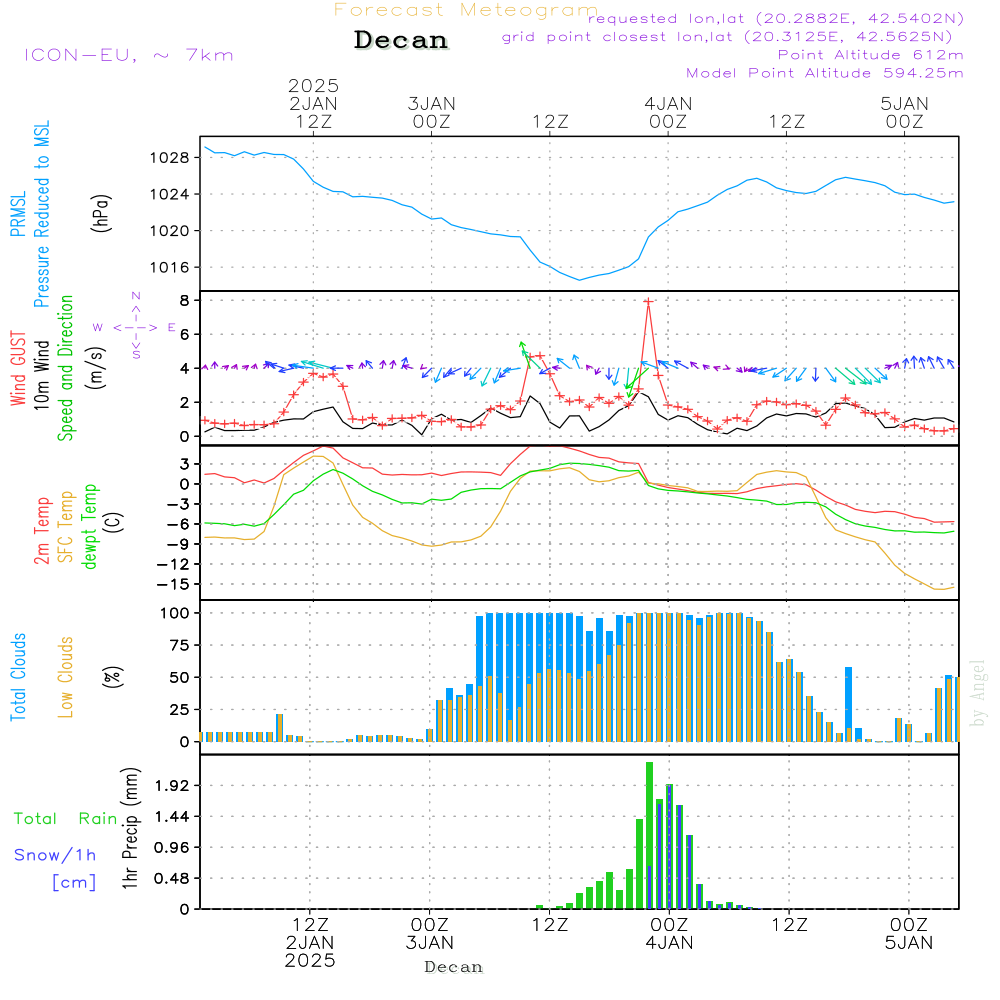
Task: Click the "(hPa)" unit label
Action: [101, 213]
